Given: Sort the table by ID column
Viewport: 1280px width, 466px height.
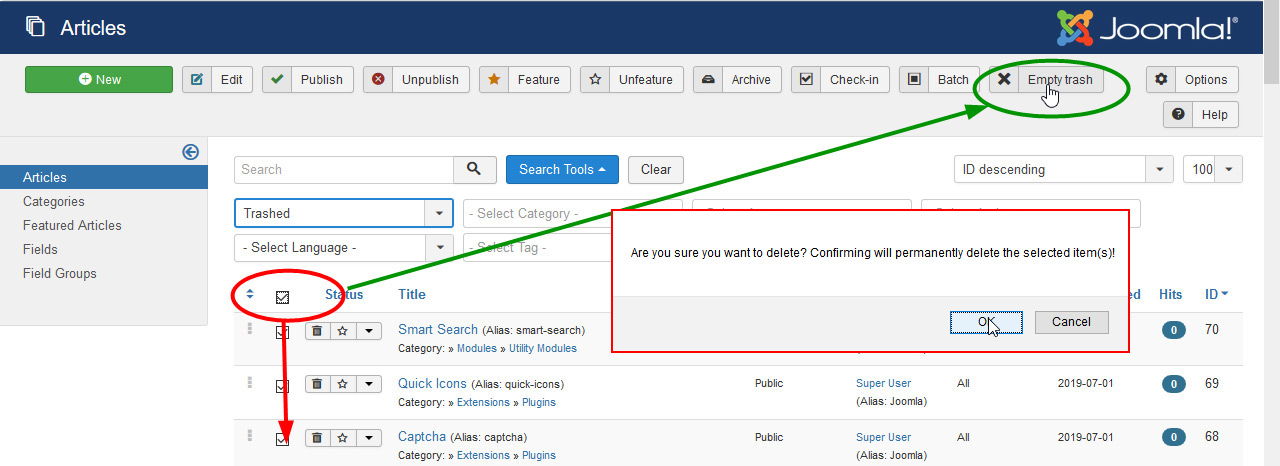Looking at the screenshot, I should [1216, 294].
